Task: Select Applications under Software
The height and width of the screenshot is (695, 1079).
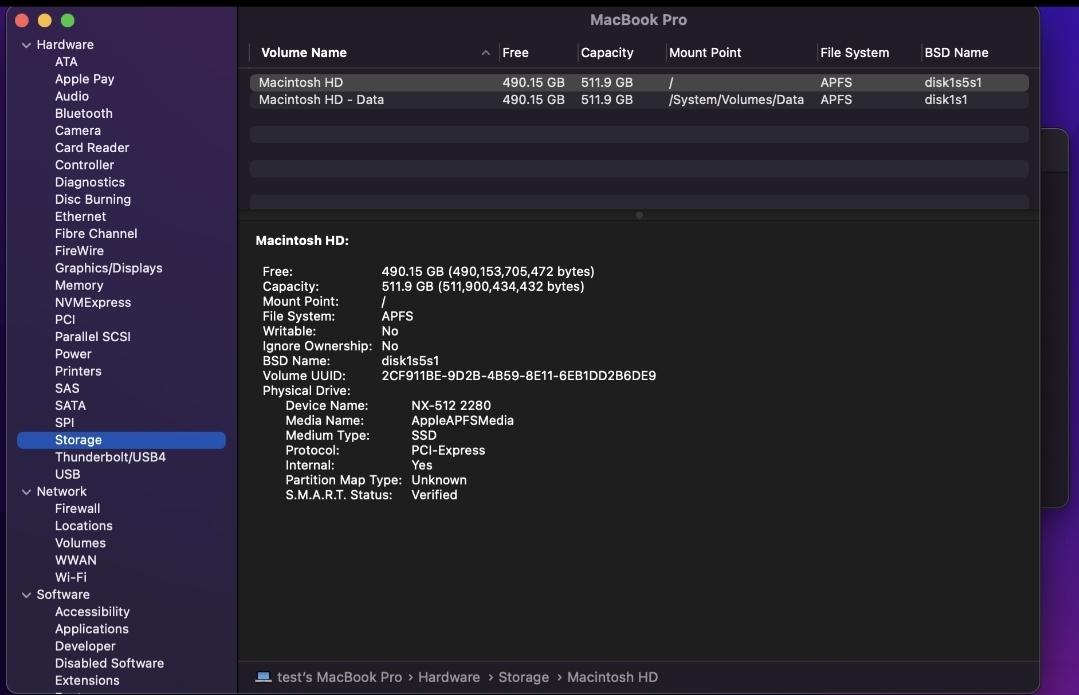Action: pyautogui.click(x=92, y=630)
